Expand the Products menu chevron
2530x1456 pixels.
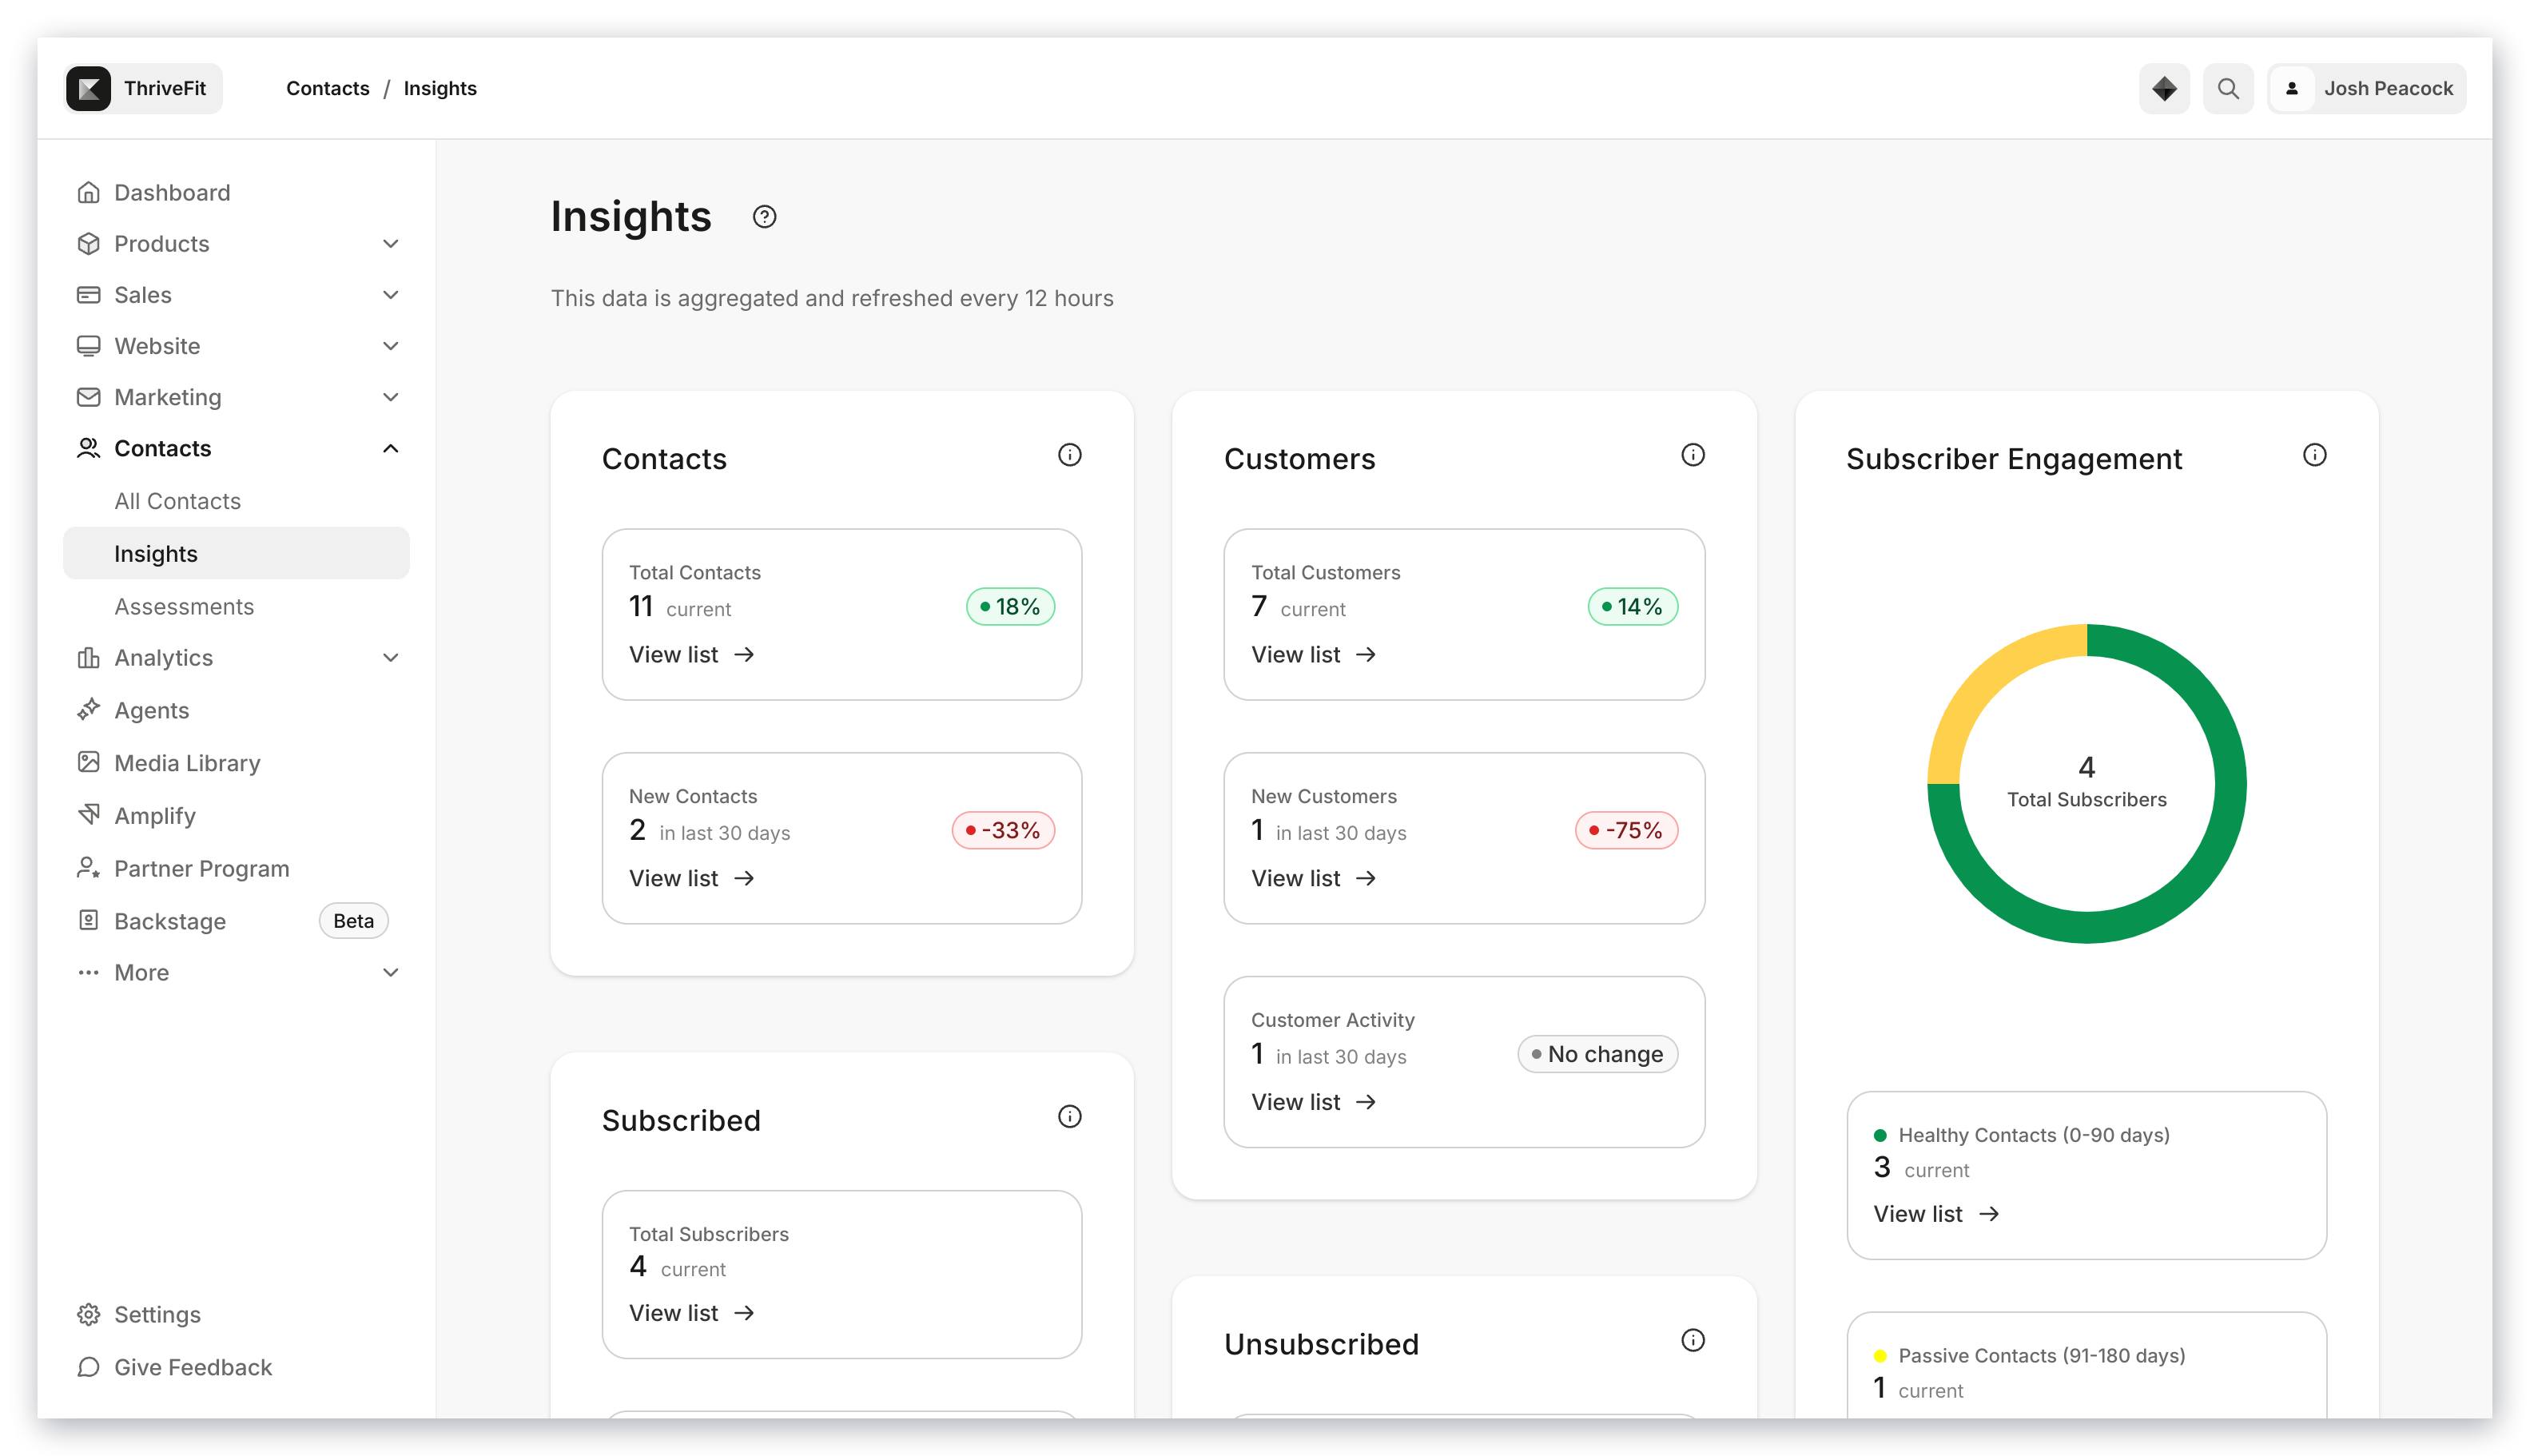tap(390, 243)
